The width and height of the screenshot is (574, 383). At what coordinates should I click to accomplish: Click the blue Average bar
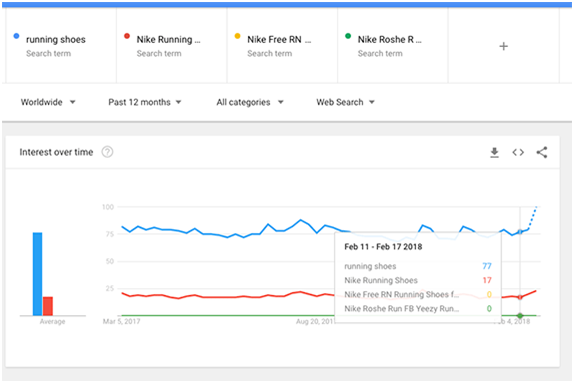click(37, 274)
